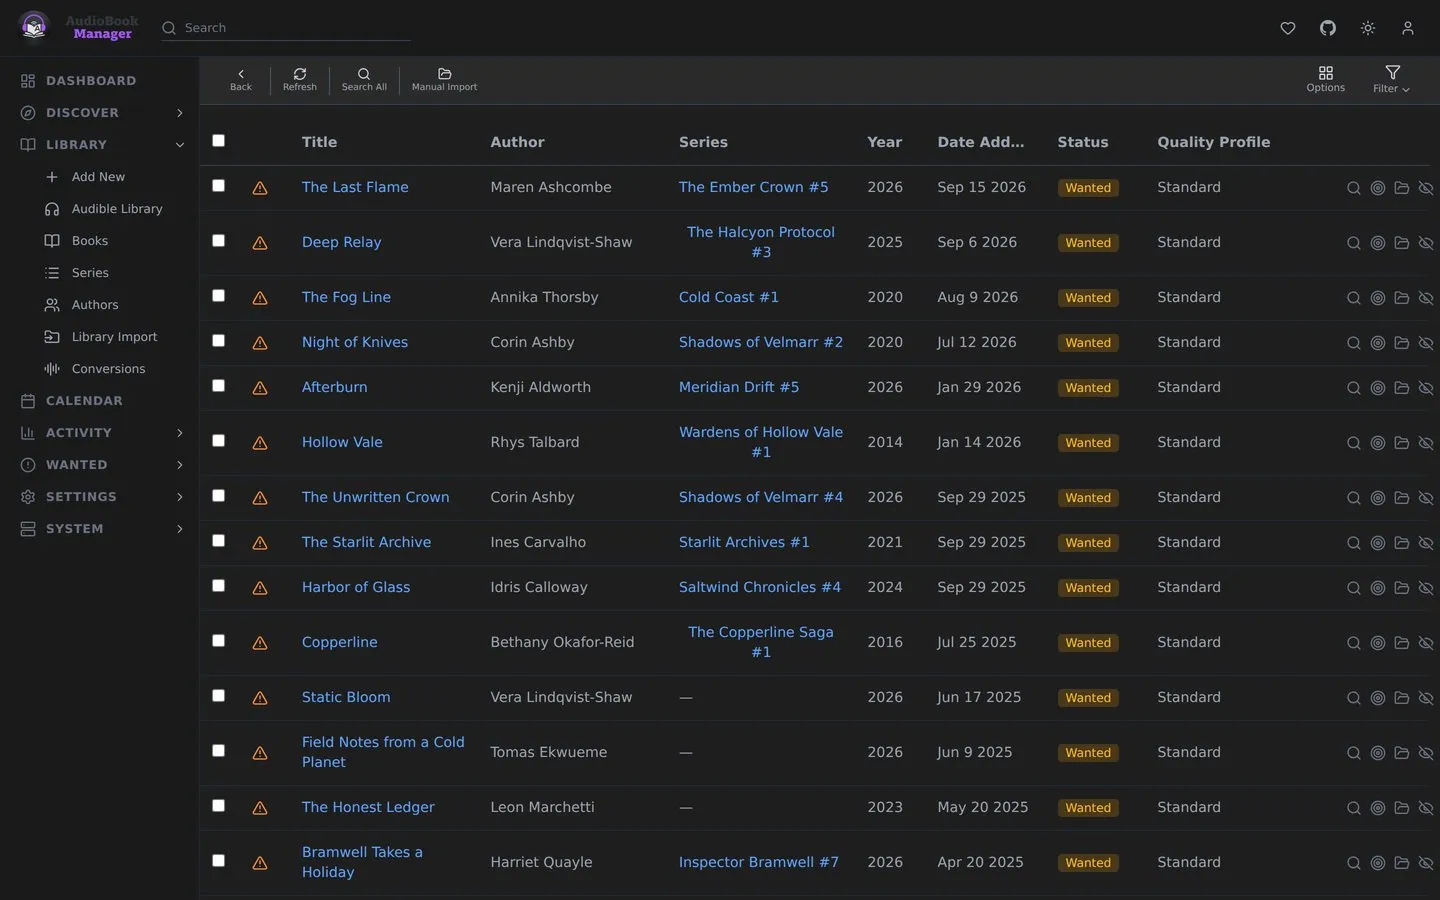Refresh the wanted list
This screenshot has width=1440, height=900.
click(300, 80)
